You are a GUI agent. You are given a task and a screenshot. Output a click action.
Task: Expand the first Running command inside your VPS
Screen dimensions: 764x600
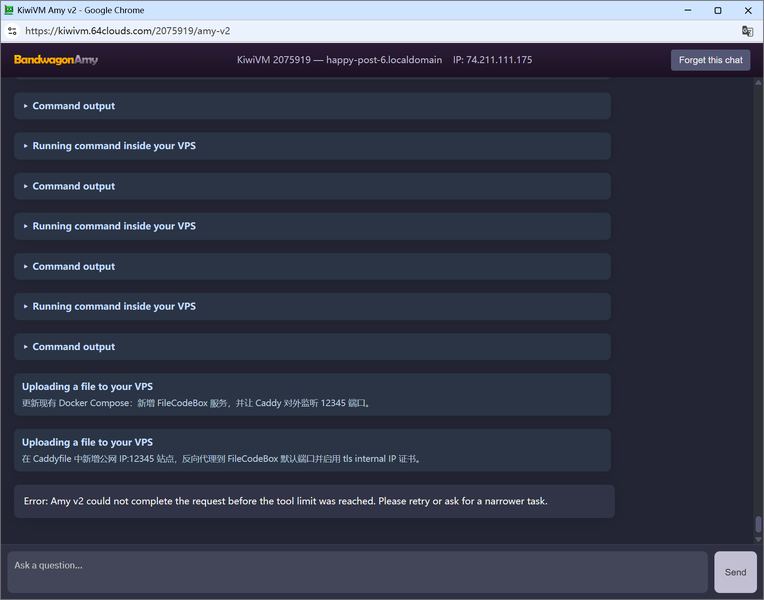312,146
